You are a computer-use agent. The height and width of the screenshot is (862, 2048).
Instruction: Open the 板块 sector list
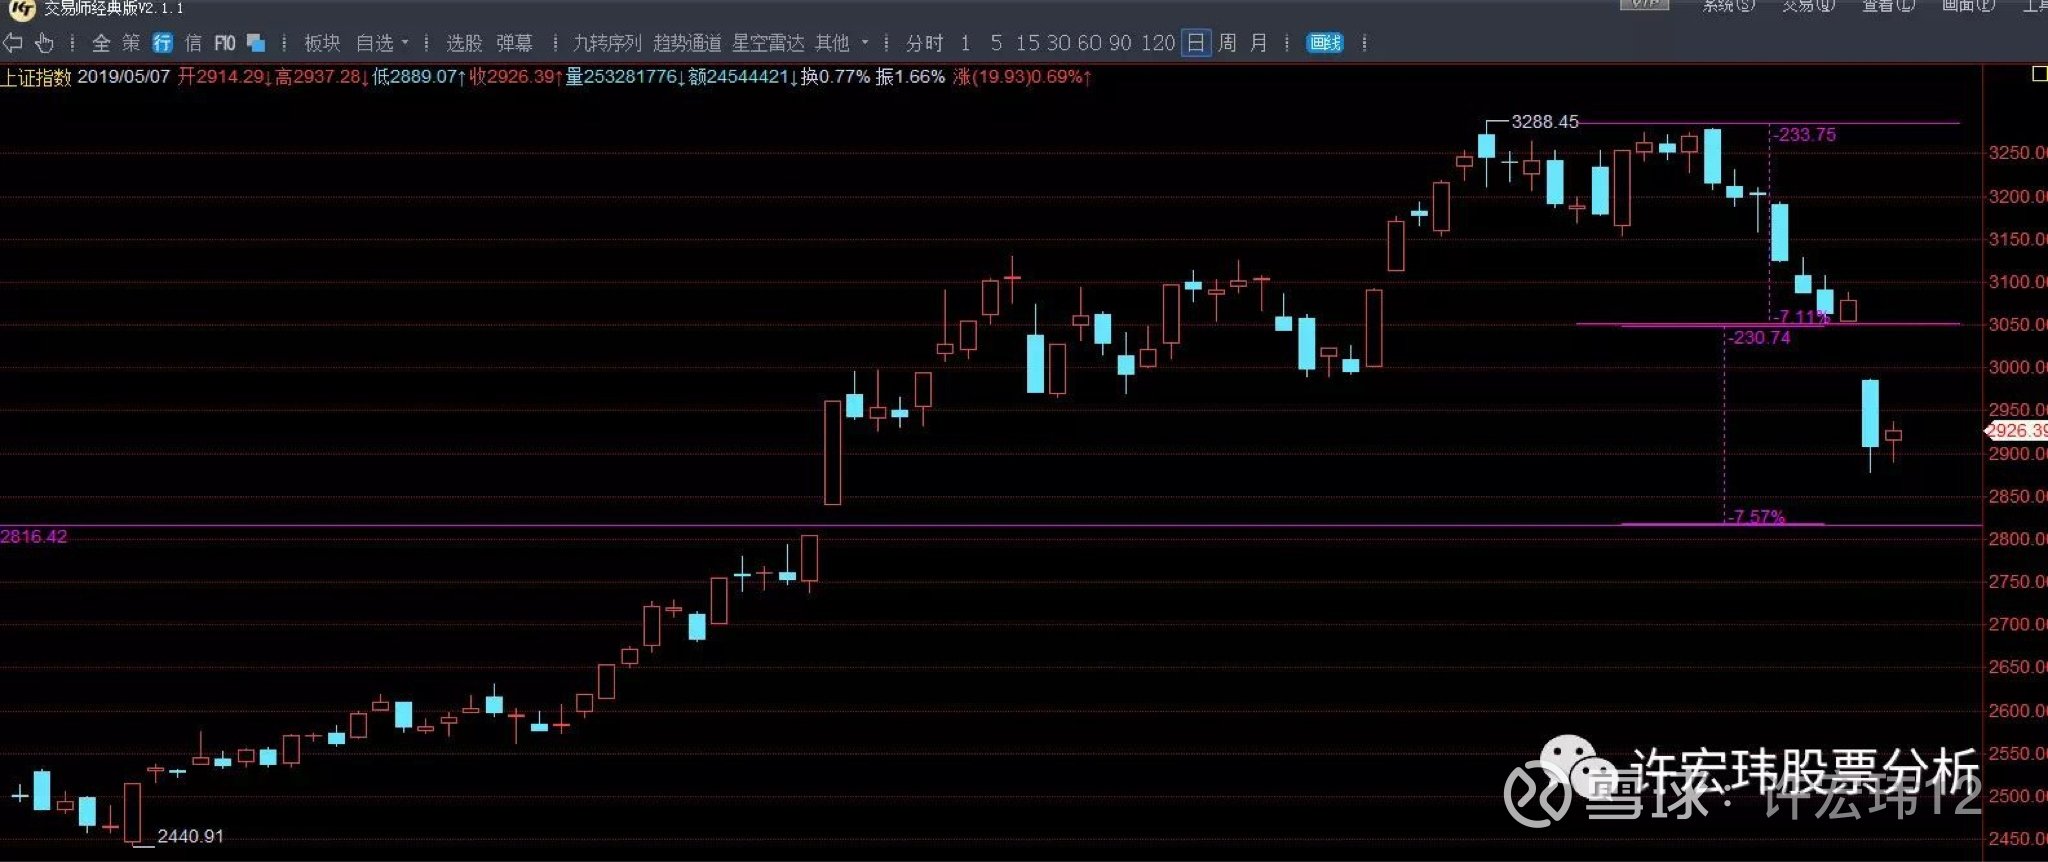coord(322,43)
